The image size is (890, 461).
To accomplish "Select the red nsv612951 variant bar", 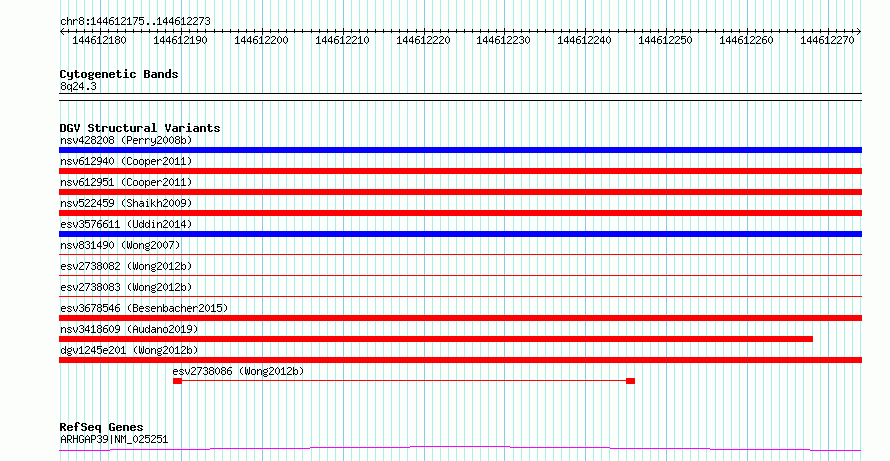I will point(460,192).
